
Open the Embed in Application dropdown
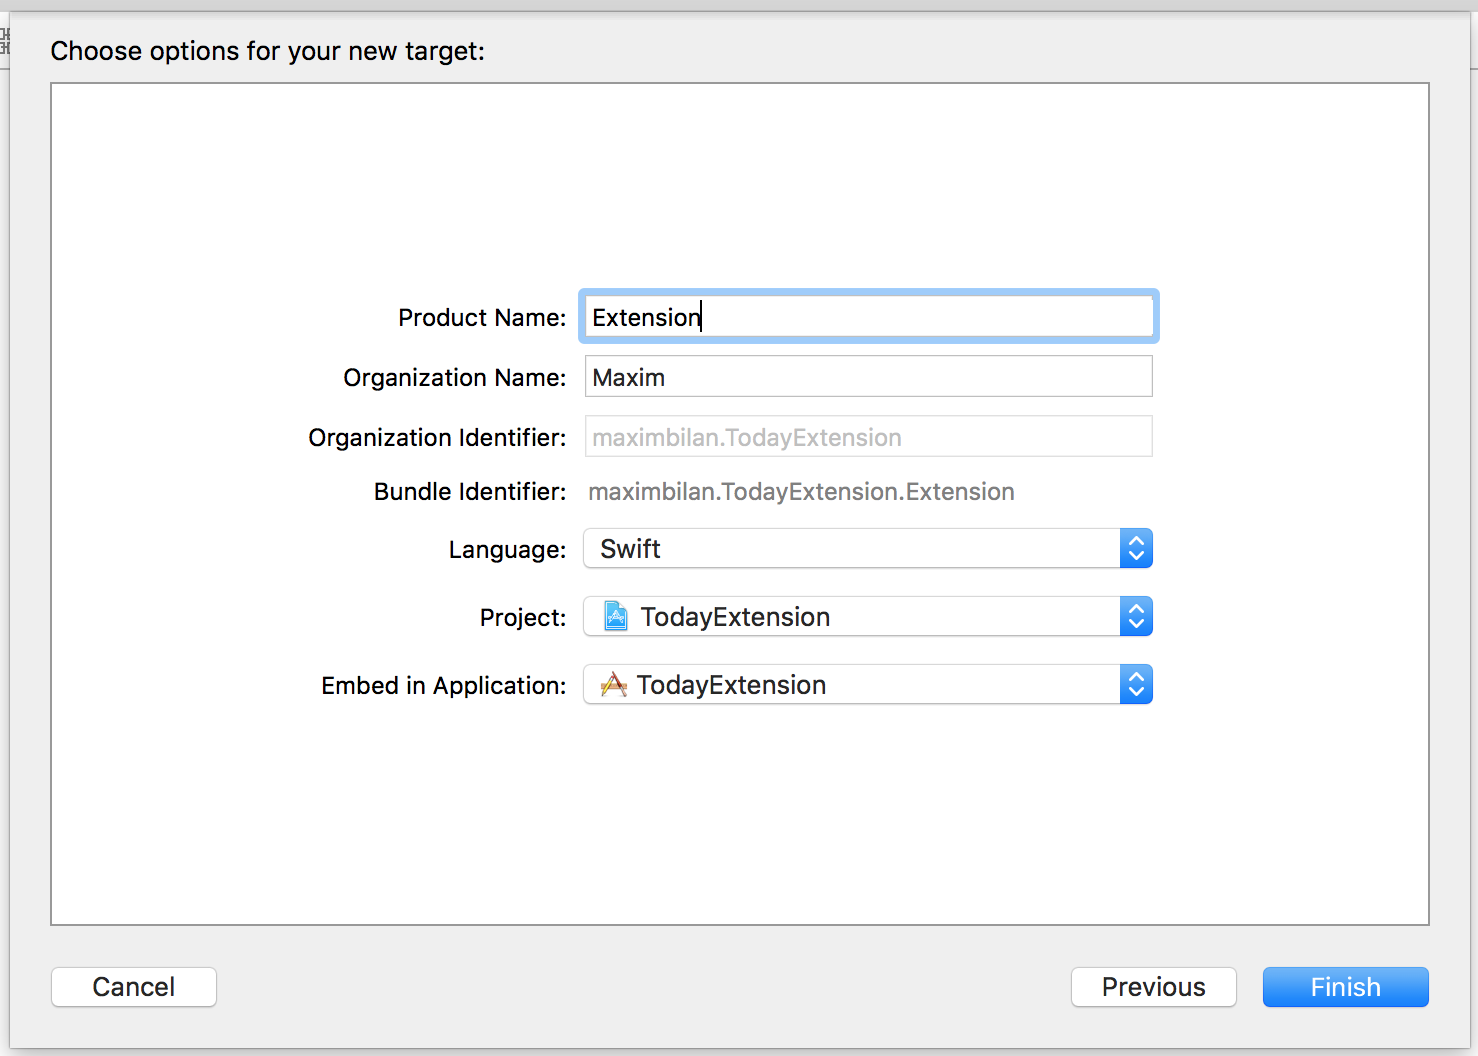click(x=868, y=685)
